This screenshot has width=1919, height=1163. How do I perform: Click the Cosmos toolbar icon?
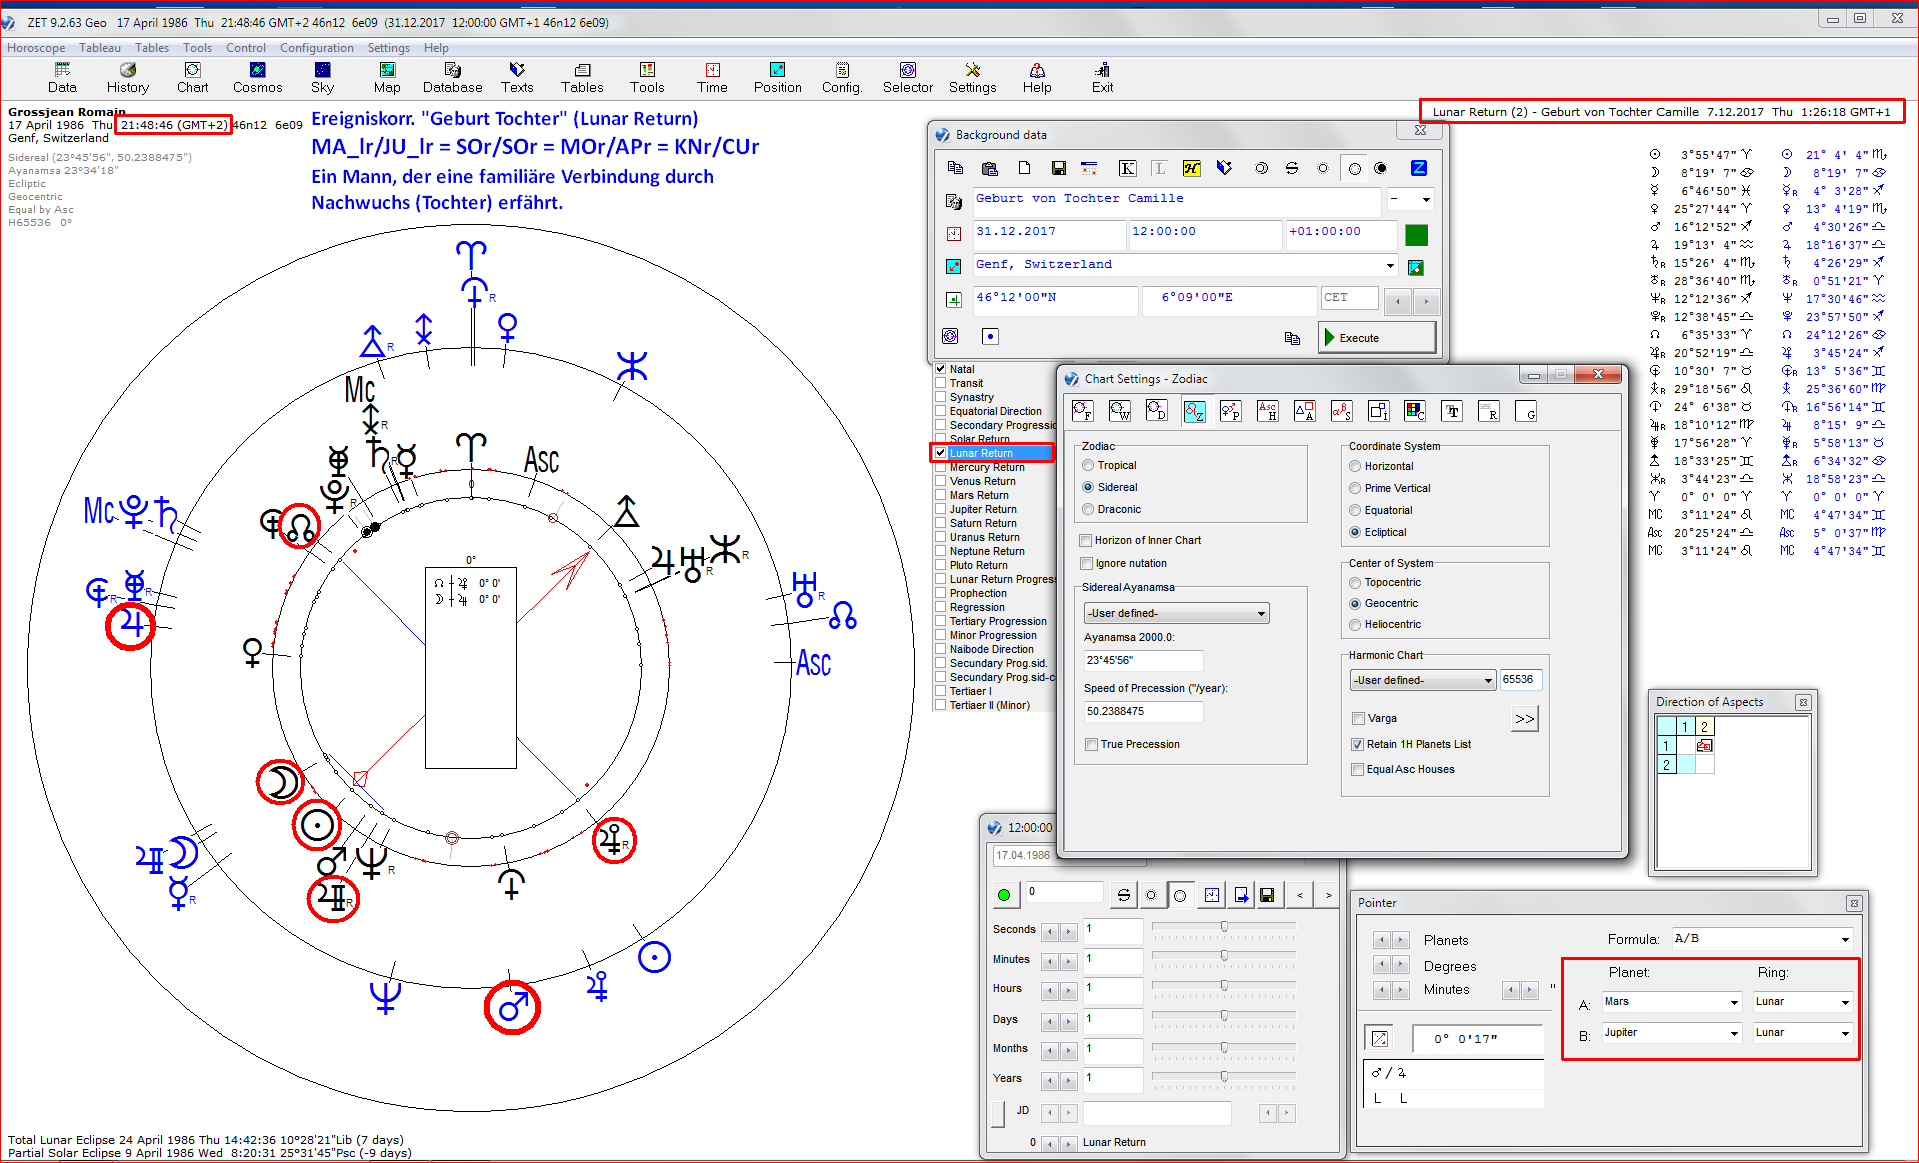(257, 76)
